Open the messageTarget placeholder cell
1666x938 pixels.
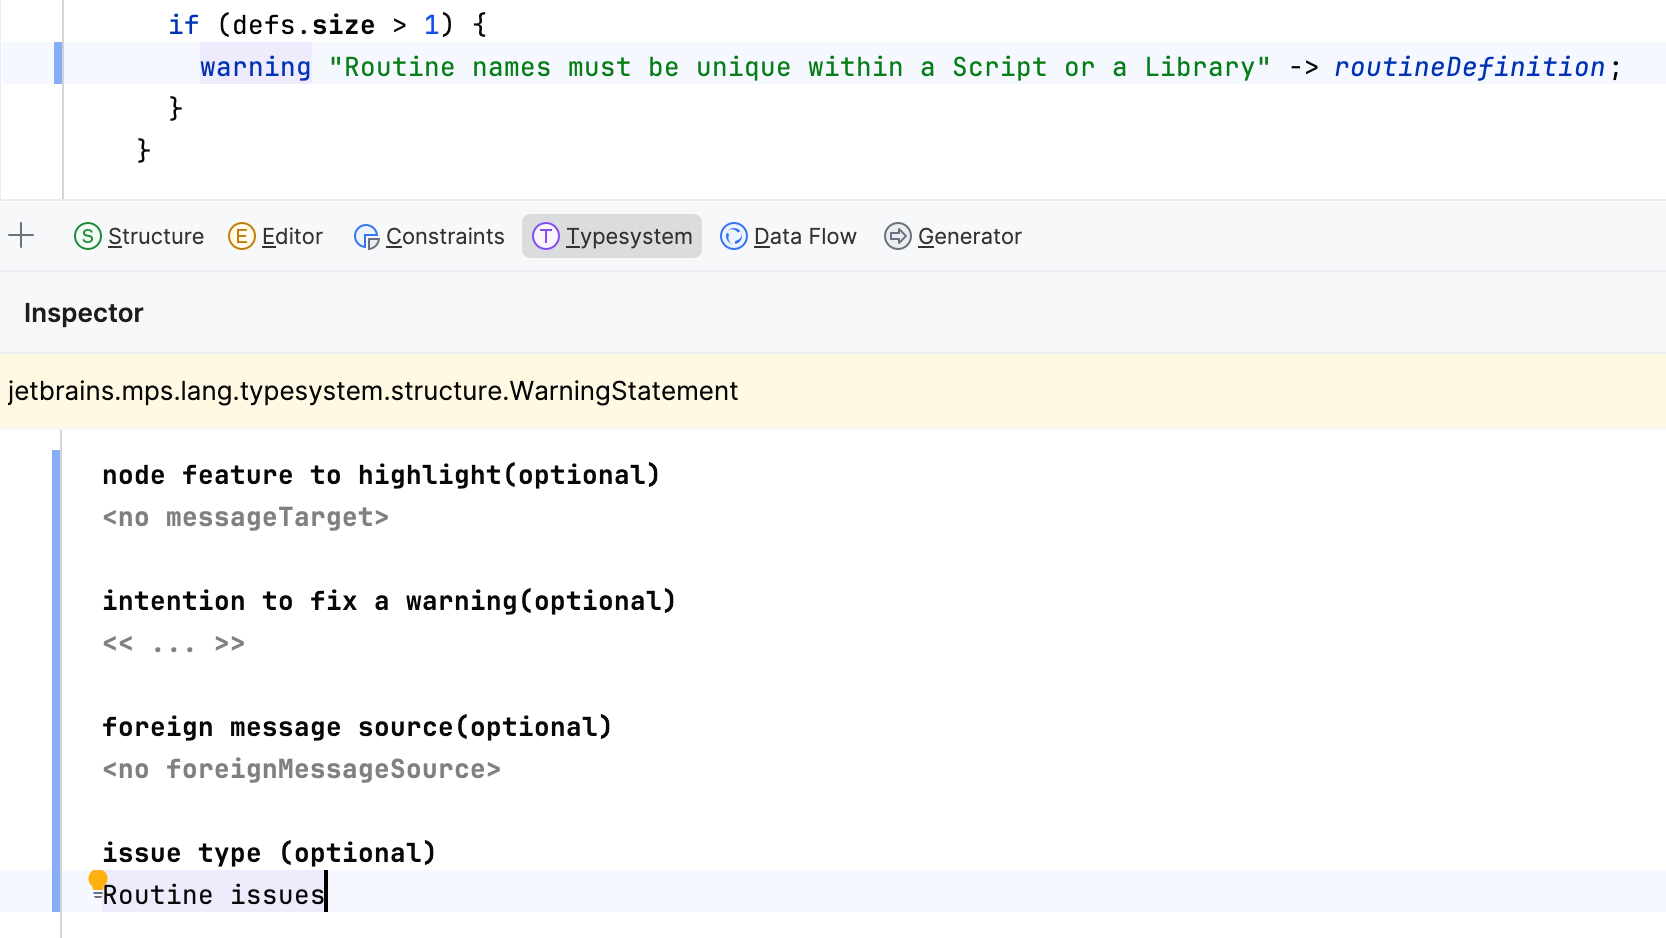(244, 517)
